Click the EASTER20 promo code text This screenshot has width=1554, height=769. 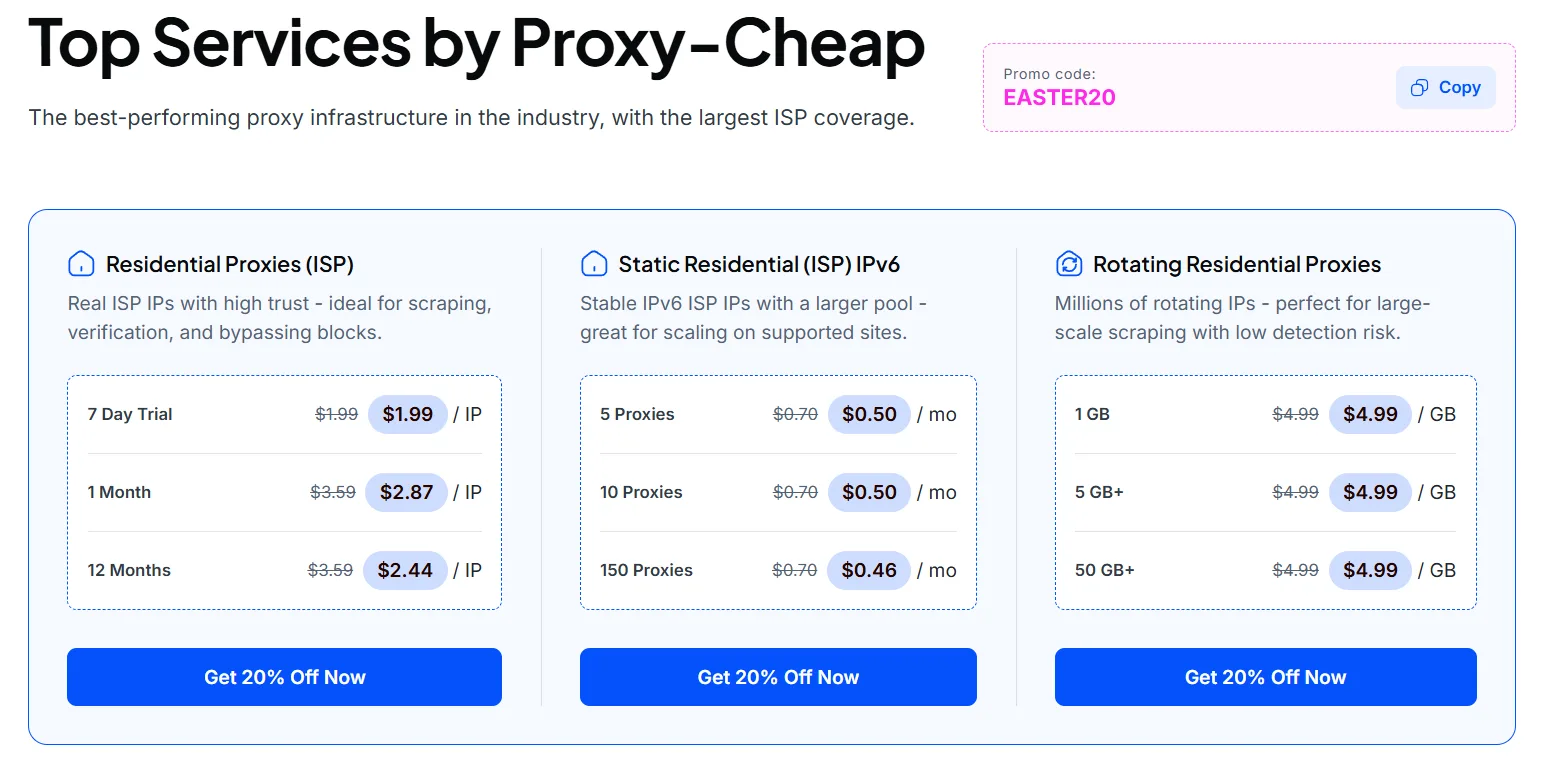(1059, 98)
